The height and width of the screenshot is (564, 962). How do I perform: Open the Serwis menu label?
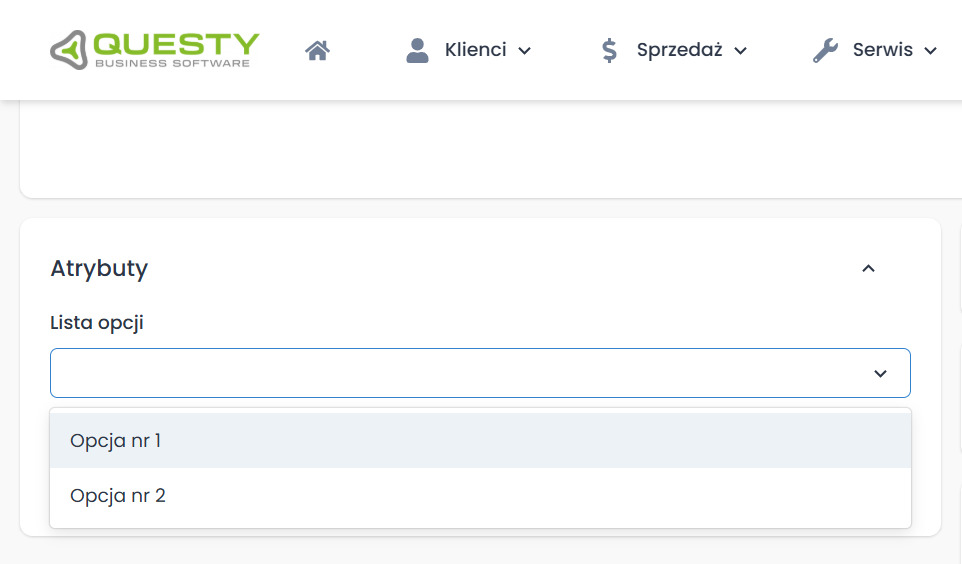point(883,50)
